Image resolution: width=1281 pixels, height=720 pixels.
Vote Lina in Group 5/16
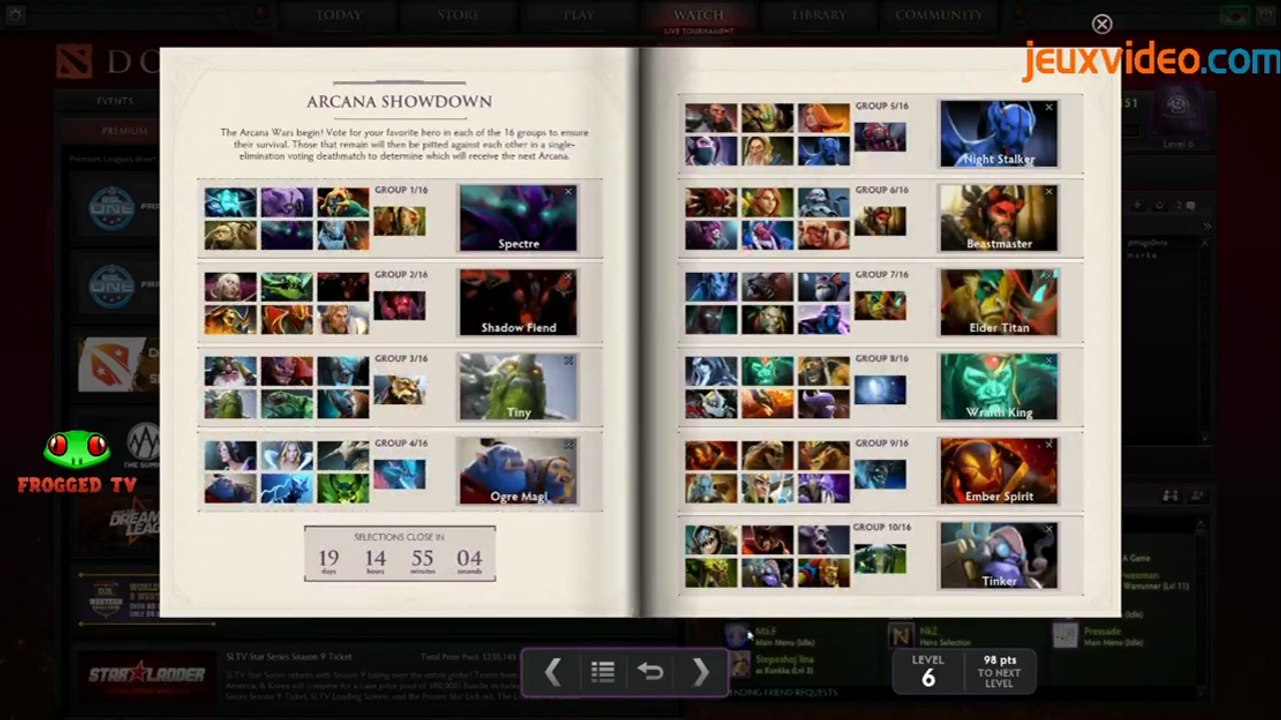pyautogui.click(x=823, y=118)
